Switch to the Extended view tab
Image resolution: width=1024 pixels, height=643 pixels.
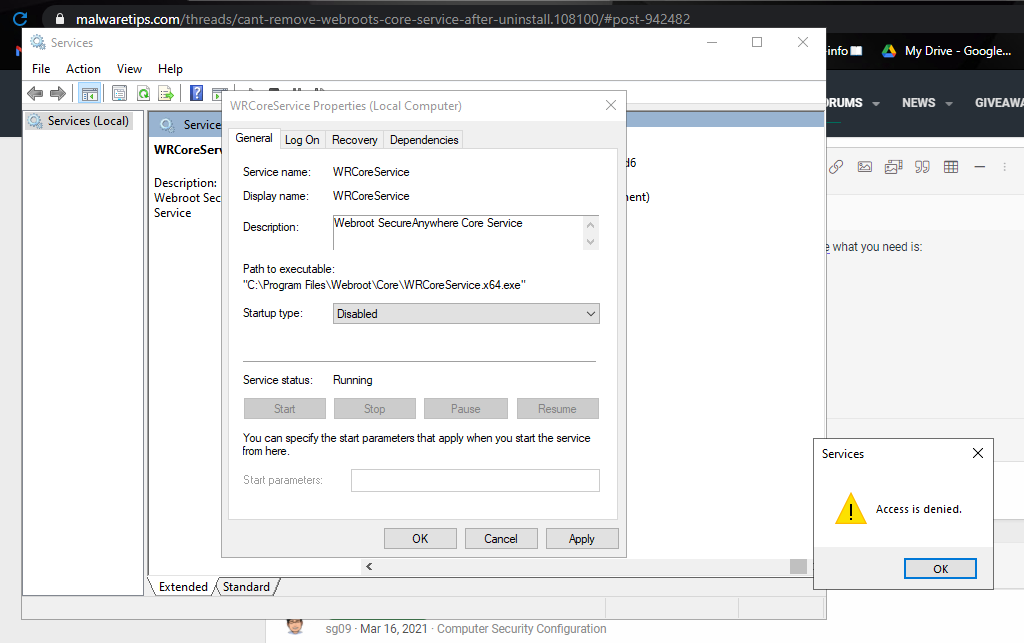[183, 587]
